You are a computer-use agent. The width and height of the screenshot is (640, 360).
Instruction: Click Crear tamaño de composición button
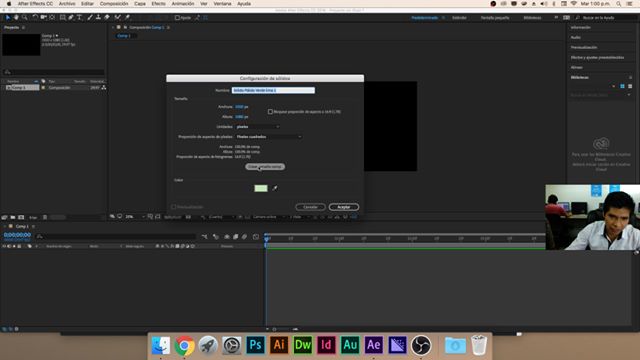265,167
